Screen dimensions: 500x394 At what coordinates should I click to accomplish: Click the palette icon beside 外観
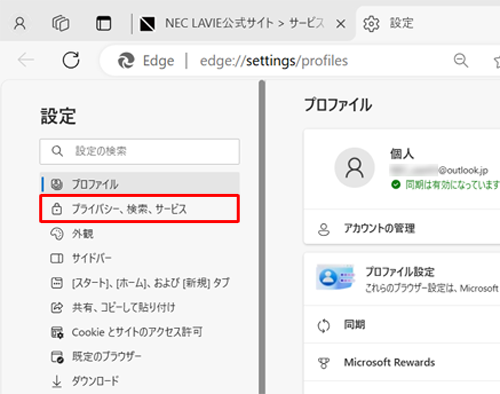point(57,234)
